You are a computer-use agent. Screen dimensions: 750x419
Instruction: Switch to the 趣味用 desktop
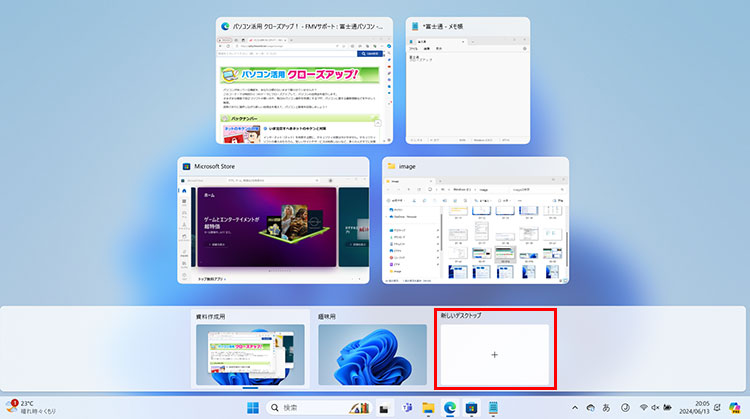point(373,355)
